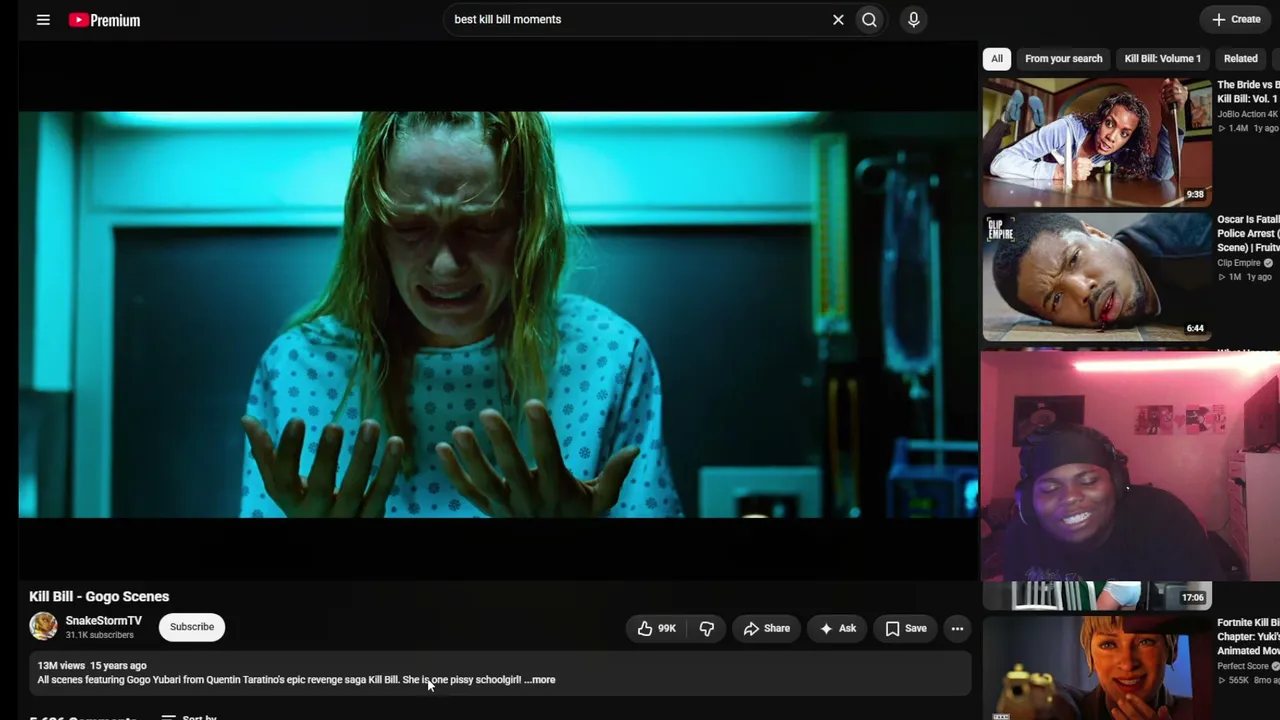This screenshot has width=1280, height=720.
Task: Open 'Oscar Is Fatally' video title link
Action: [1248, 233]
